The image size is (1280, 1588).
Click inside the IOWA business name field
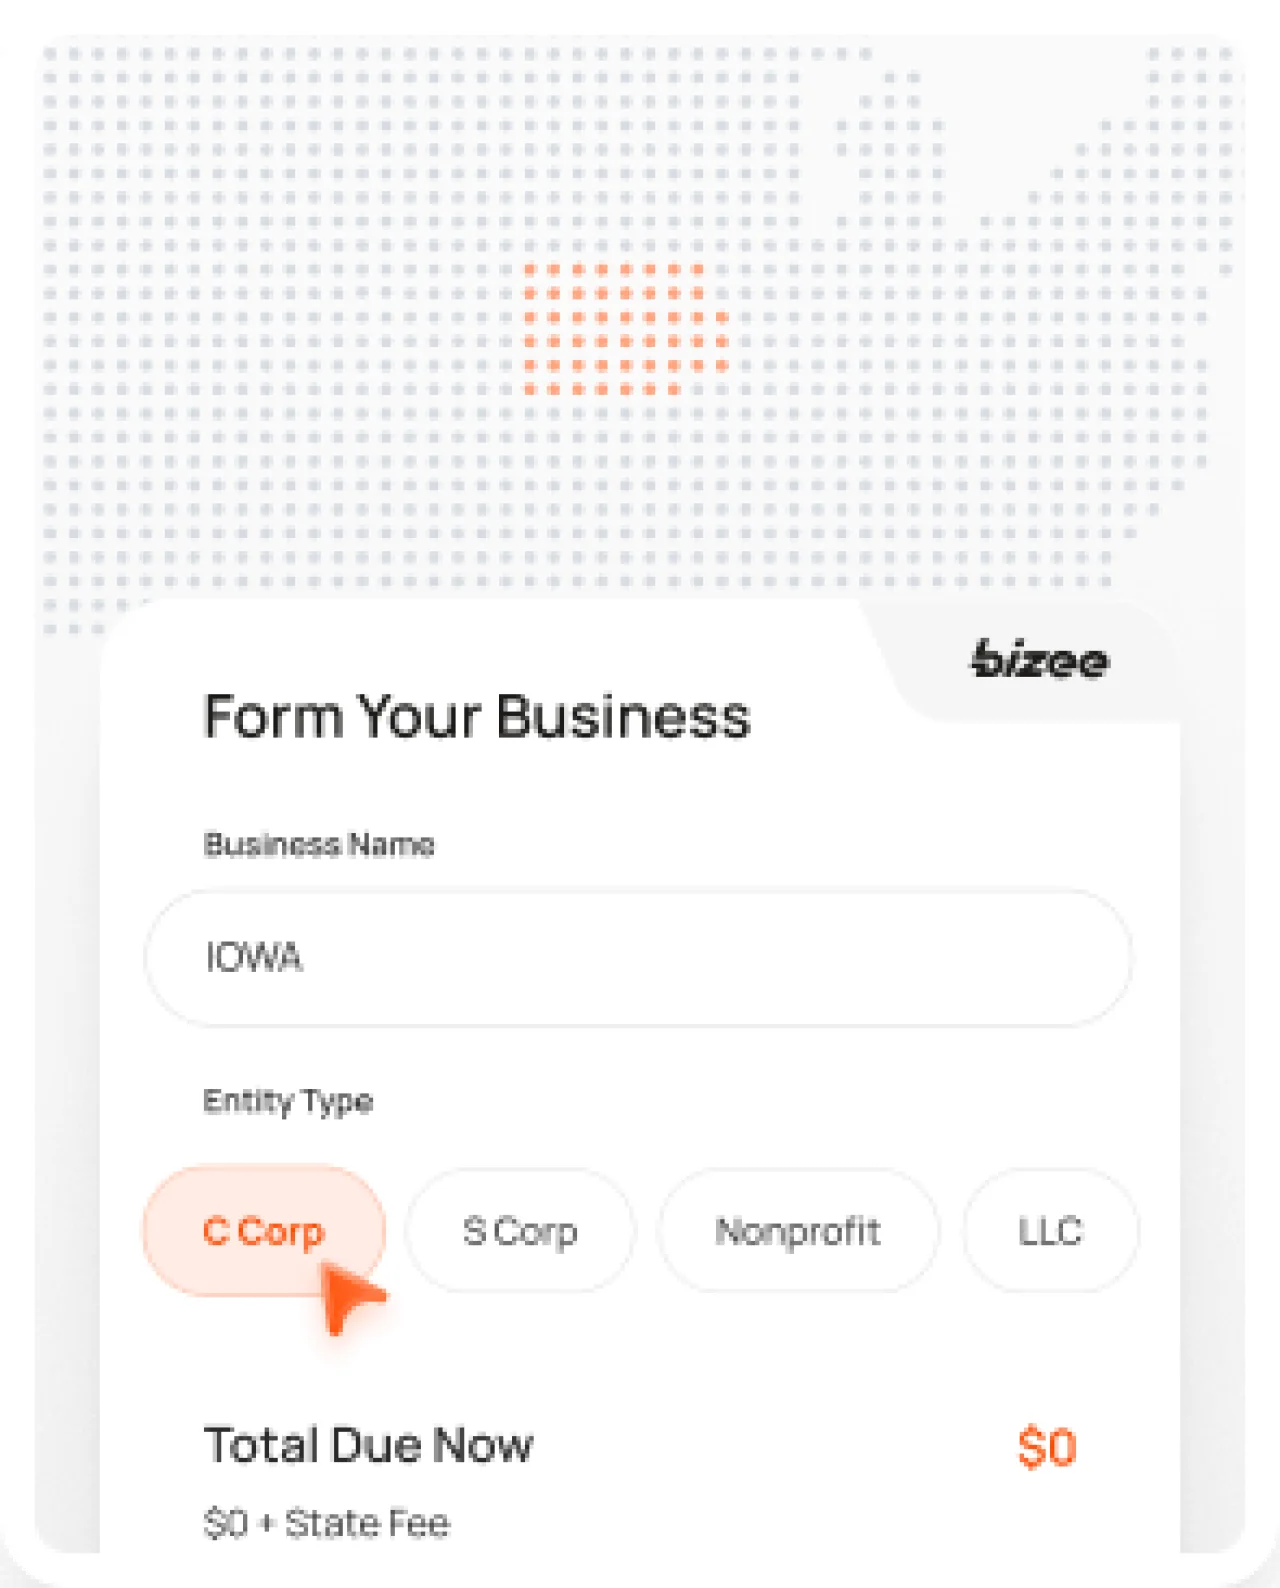640,957
